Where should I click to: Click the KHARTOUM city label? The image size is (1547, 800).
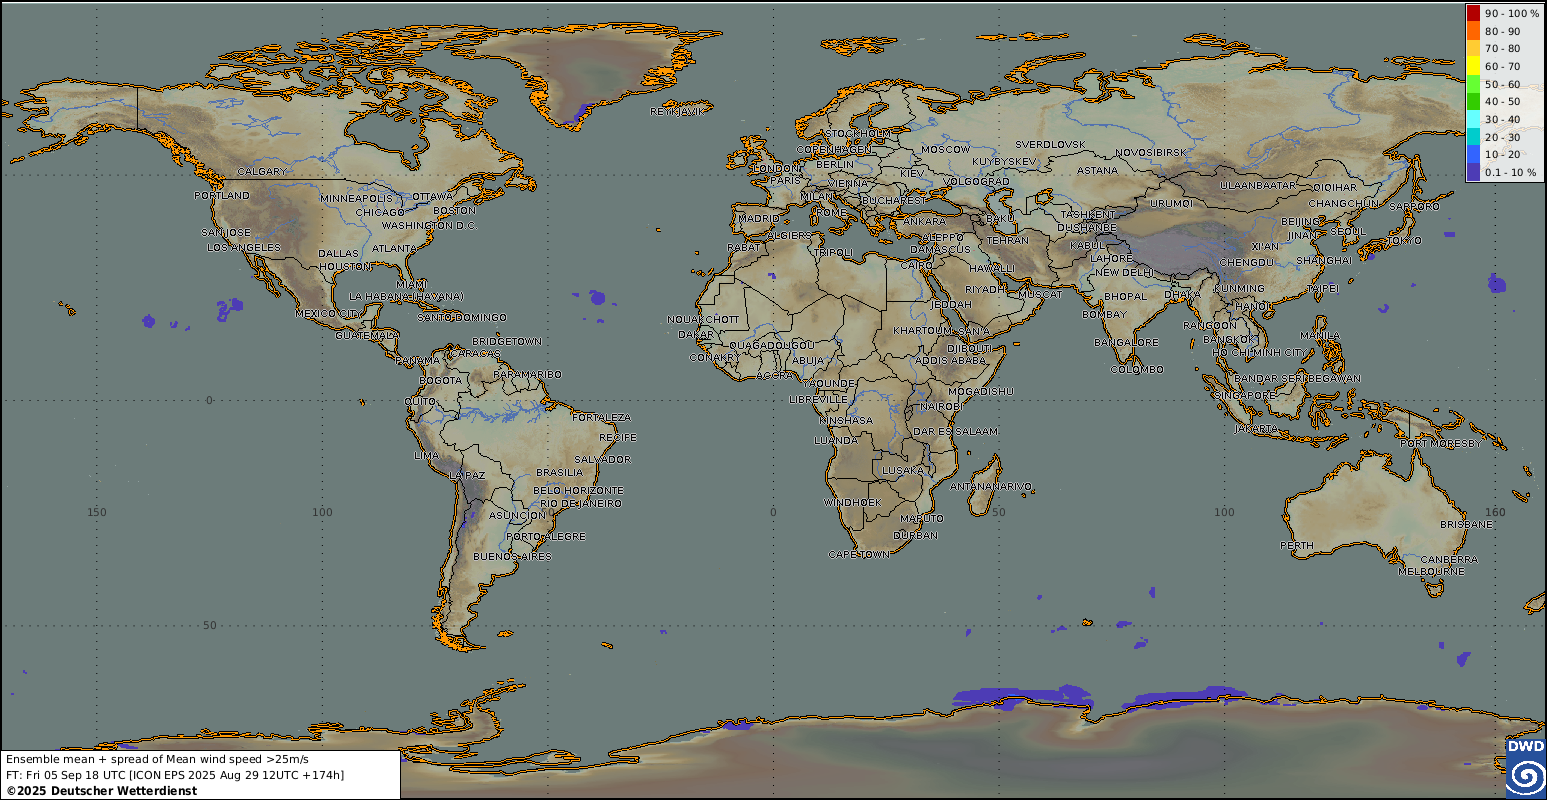(x=922, y=330)
